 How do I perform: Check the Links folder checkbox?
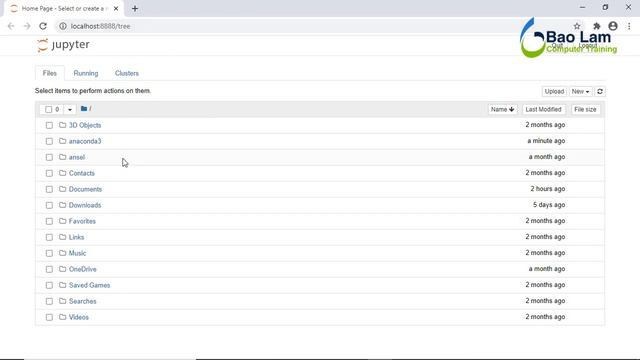point(49,237)
